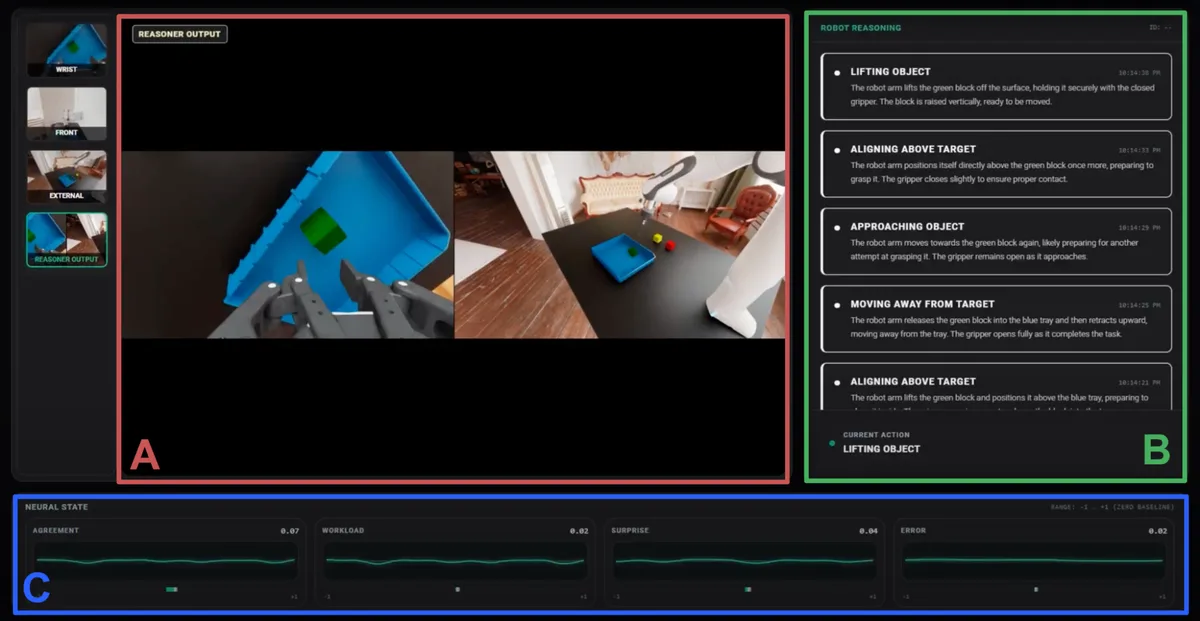Click the WORKLOAD value 0.02
Screen dimensions: 1200x621
(579, 531)
